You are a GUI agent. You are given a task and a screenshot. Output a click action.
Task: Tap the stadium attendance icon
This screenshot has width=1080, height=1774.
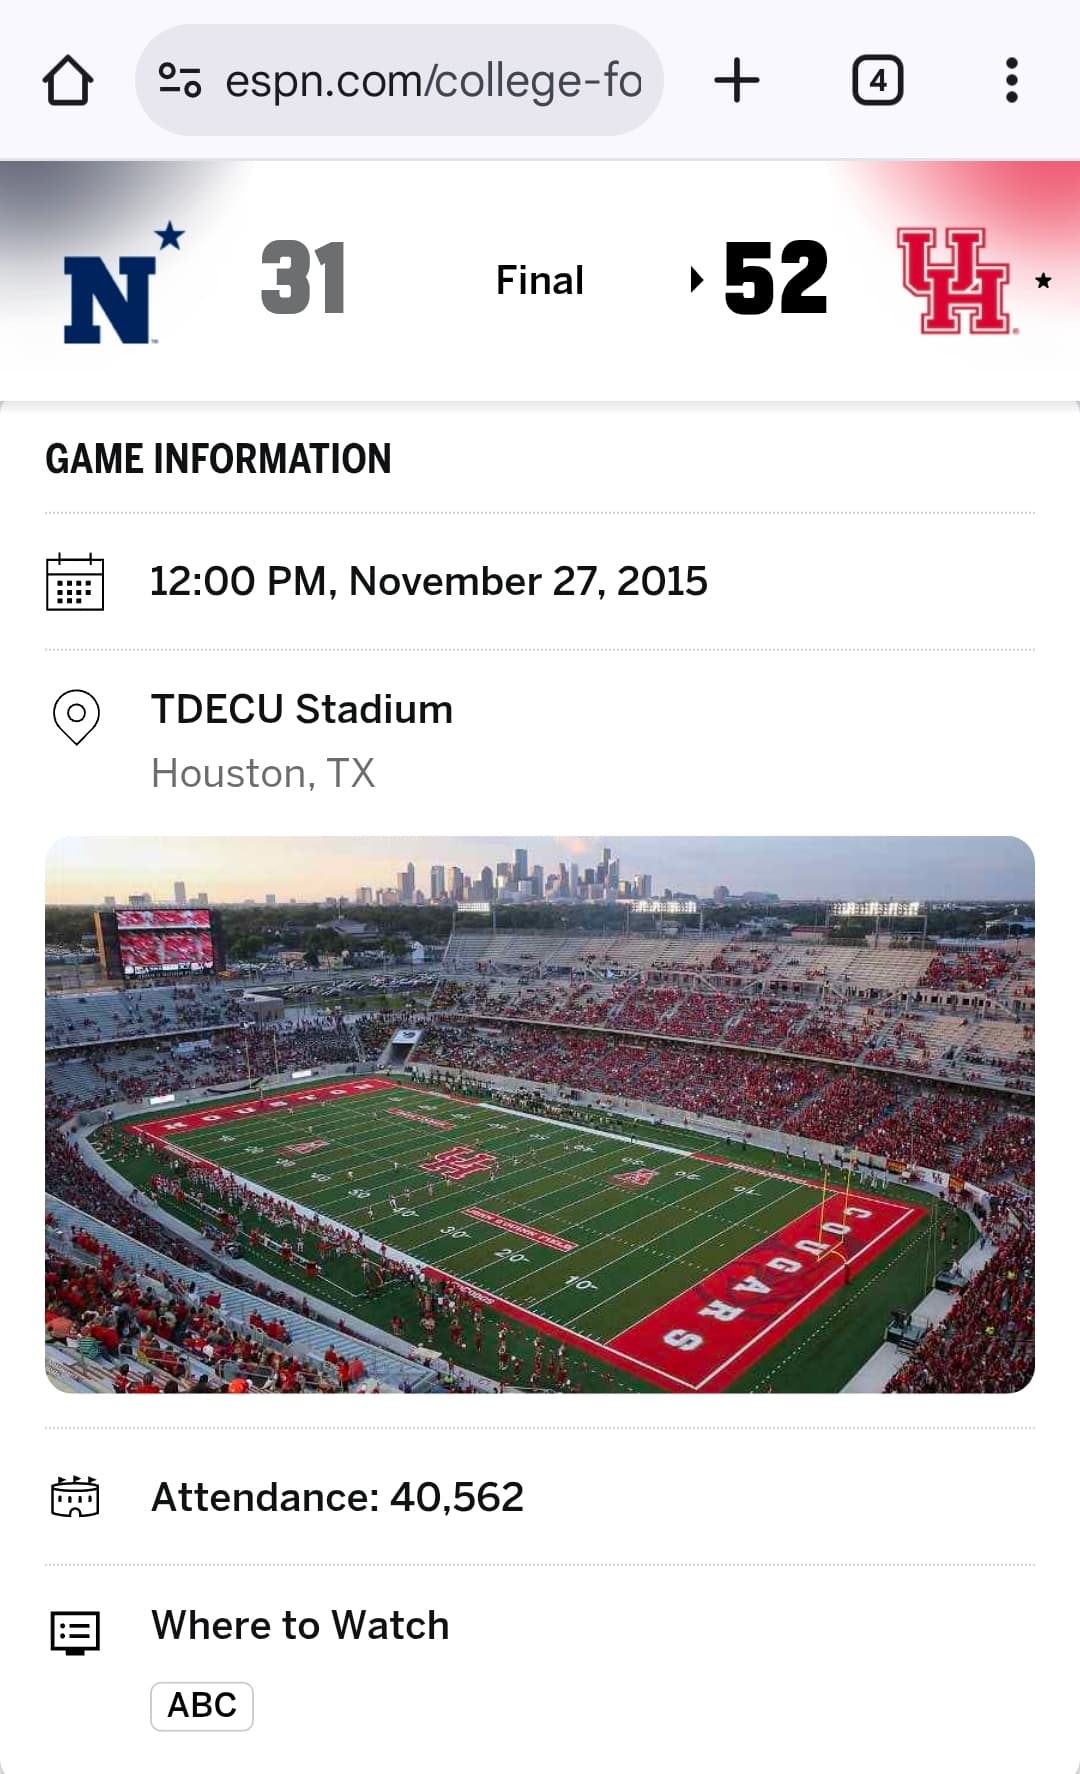click(75, 1497)
